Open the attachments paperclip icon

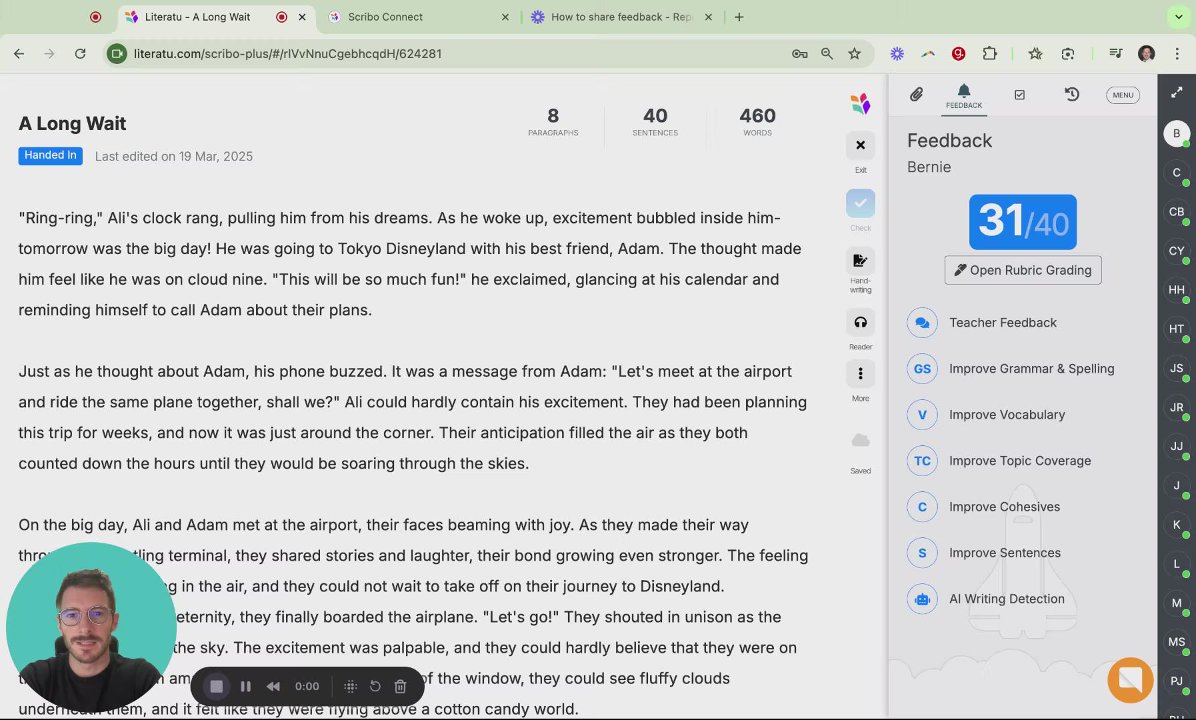(x=916, y=95)
